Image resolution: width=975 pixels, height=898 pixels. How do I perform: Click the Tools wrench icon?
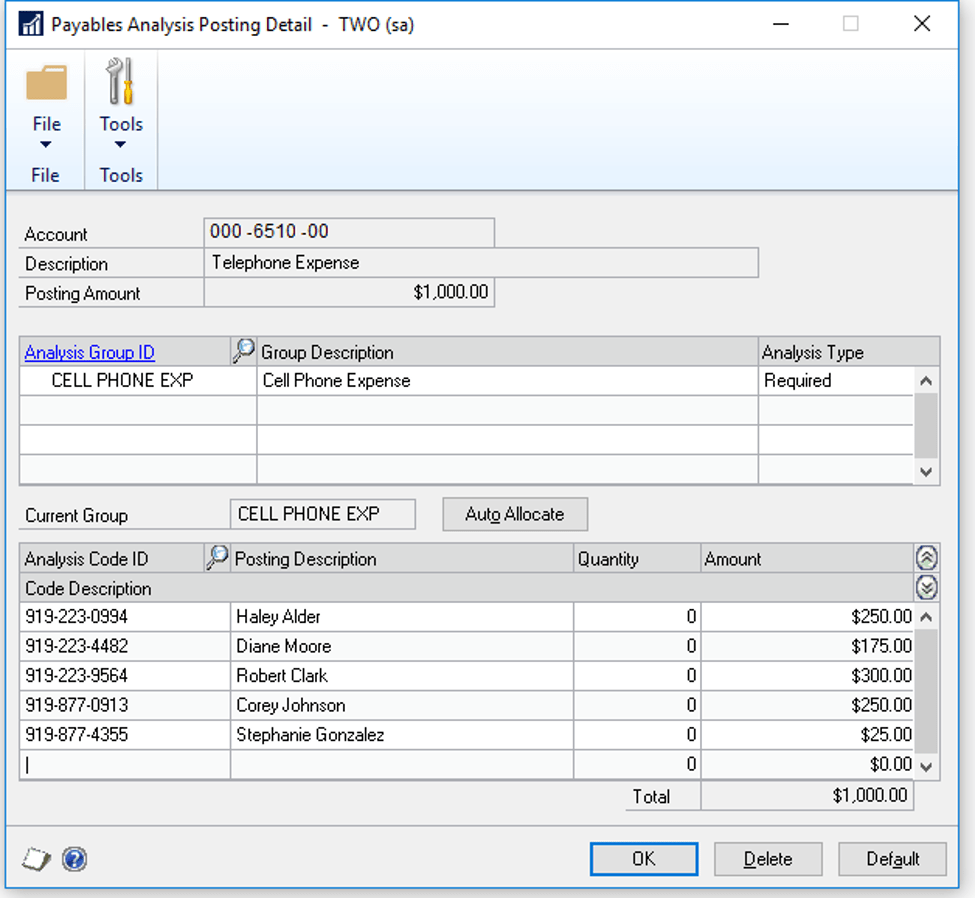pos(121,82)
